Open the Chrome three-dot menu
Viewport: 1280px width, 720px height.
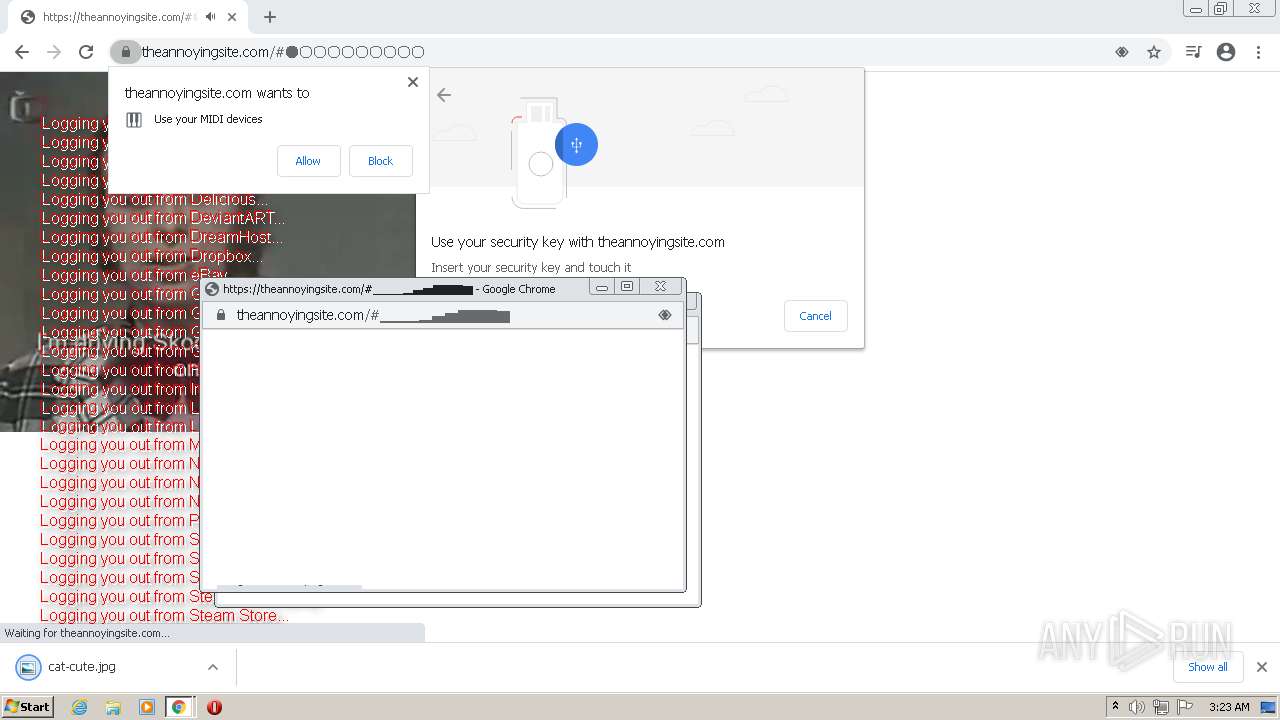coord(1257,52)
